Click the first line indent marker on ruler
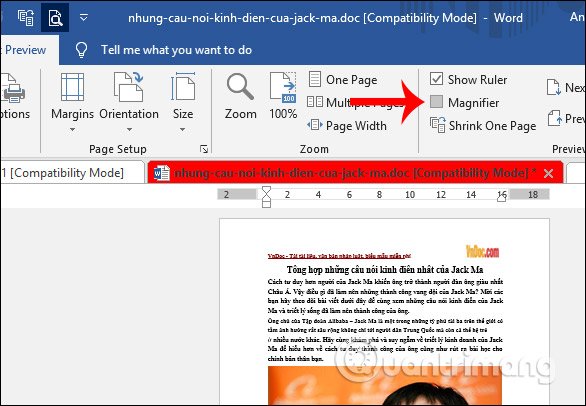The width and height of the screenshot is (586, 406). pyautogui.click(x=266, y=190)
